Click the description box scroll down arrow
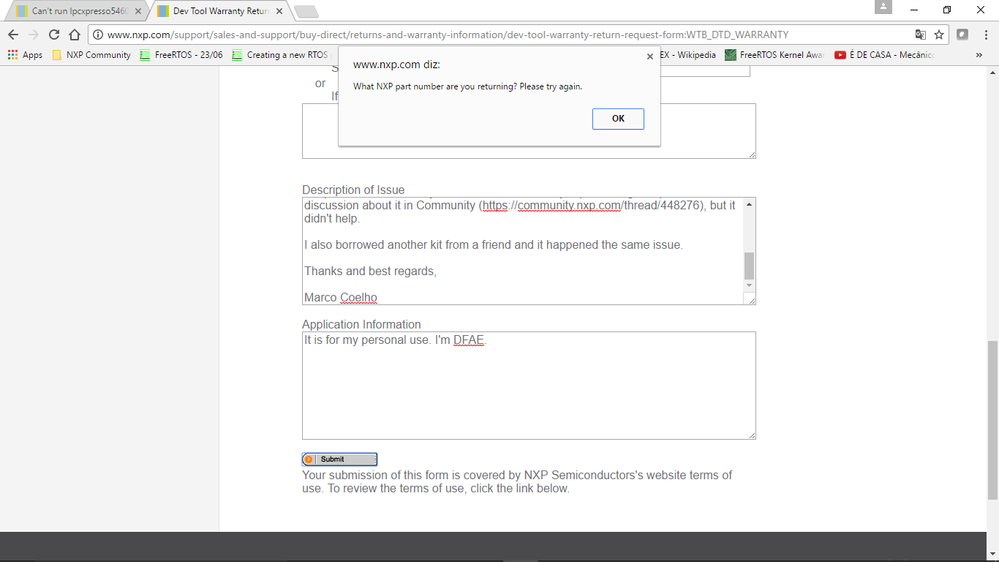The image size is (999, 562). tap(749, 285)
